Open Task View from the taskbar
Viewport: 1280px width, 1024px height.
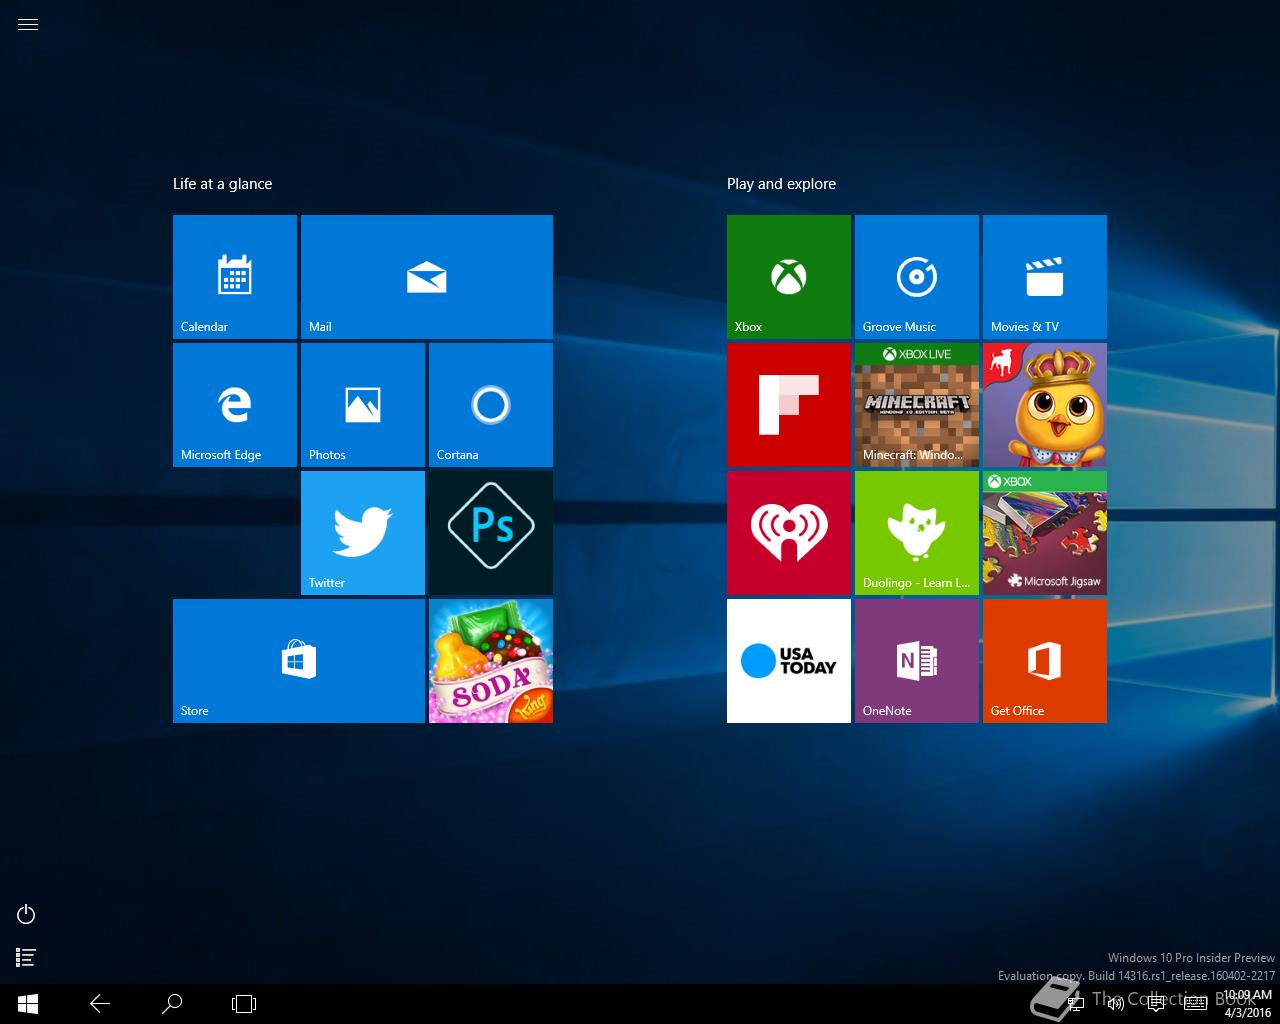pyautogui.click(x=244, y=1004)
